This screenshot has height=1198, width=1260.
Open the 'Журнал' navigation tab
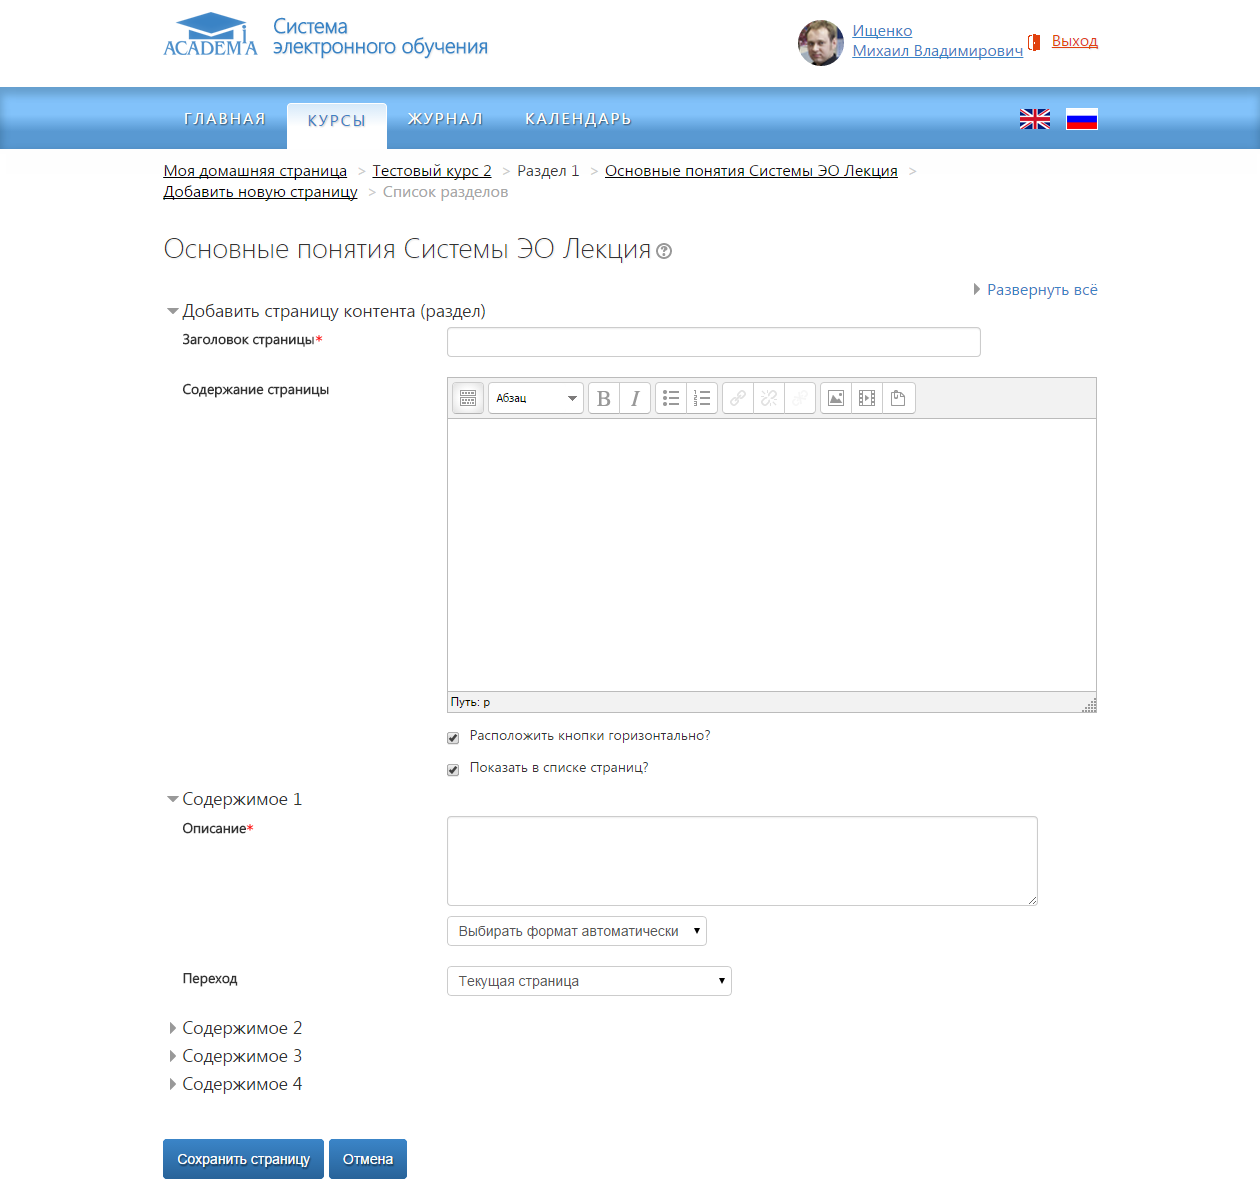pyautogui.click(x=445, y=119)
